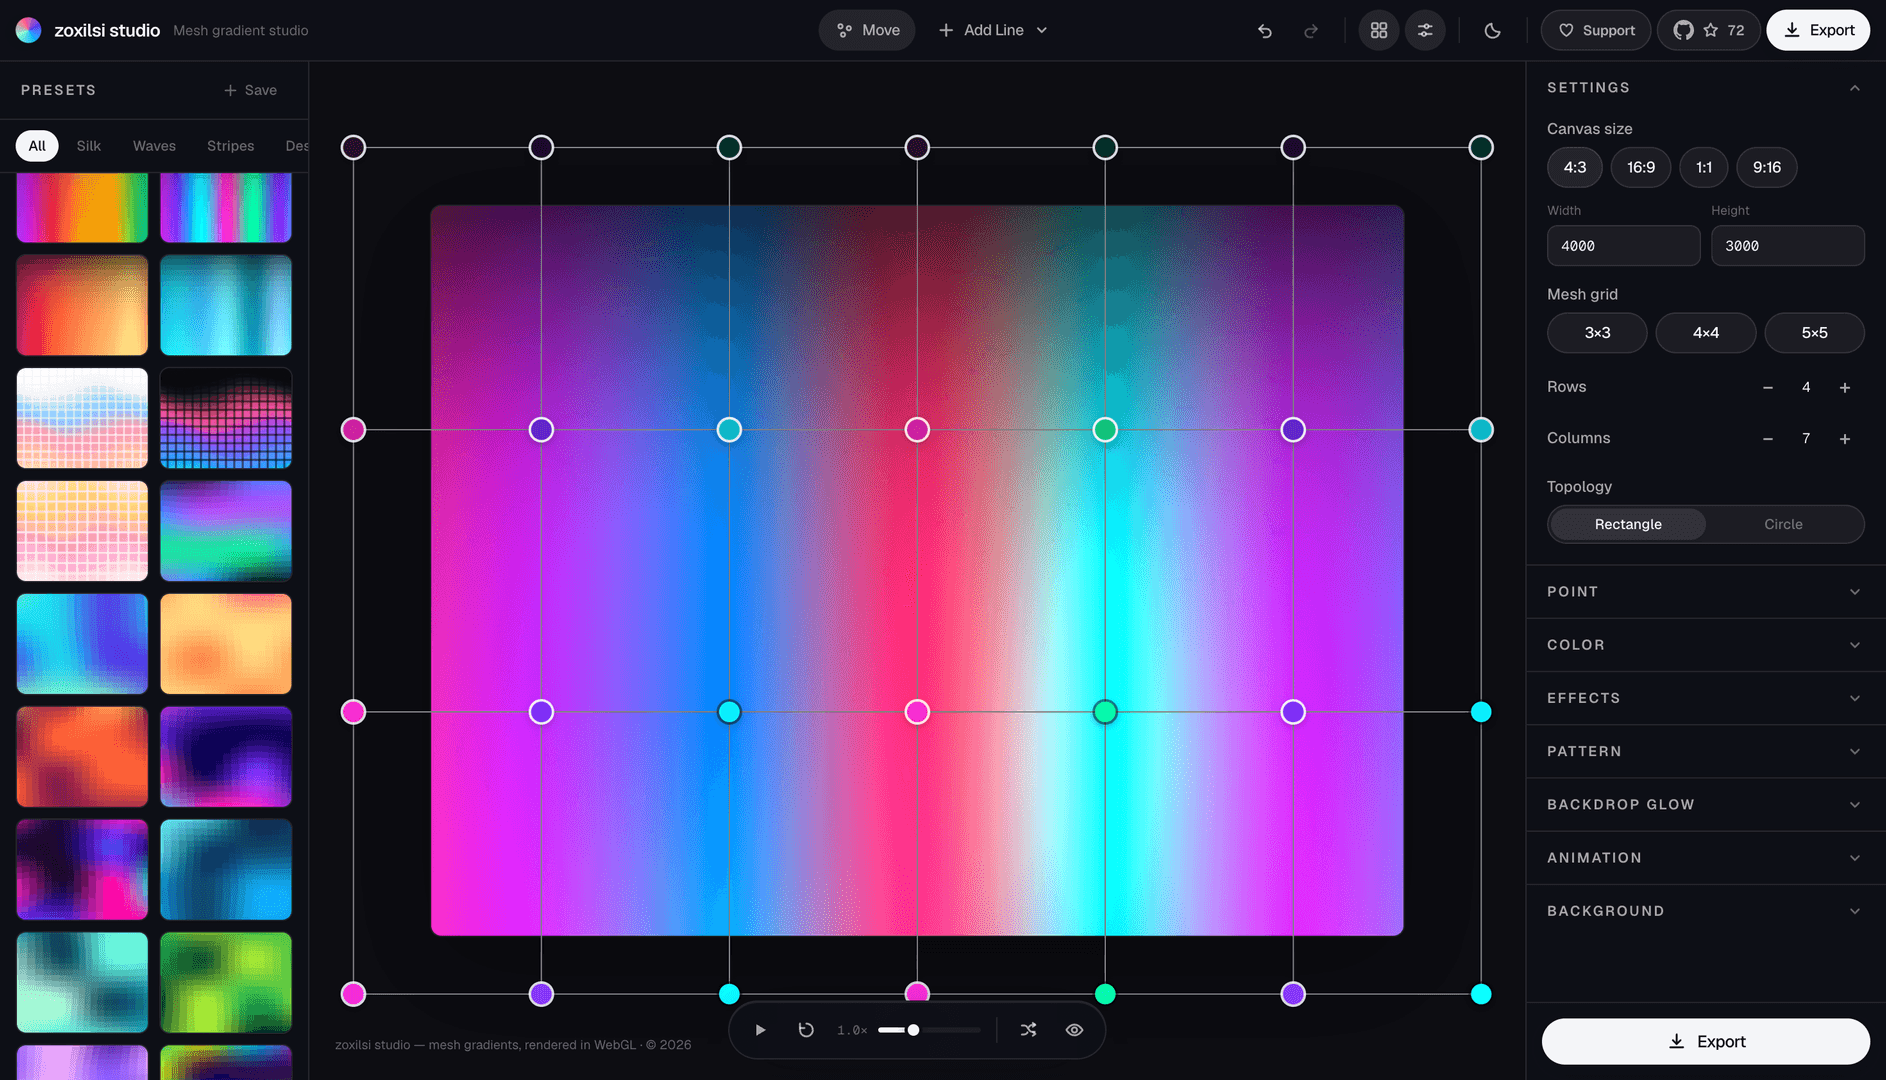Open the grid view icon
1886x1080 pixels.
tap(1379, 31)
